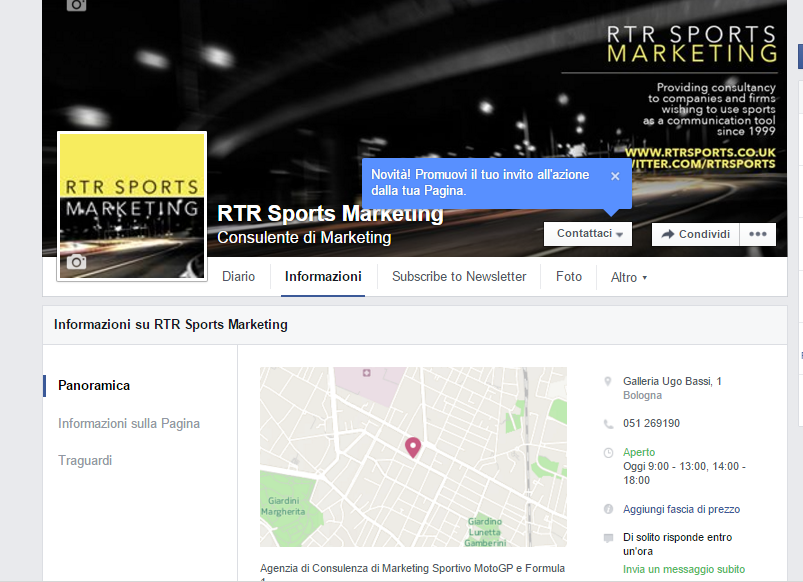The height and width of the screenshot is (582, 803).
Task: Click Giardini Margherita label on map
Action: [283, 506]
